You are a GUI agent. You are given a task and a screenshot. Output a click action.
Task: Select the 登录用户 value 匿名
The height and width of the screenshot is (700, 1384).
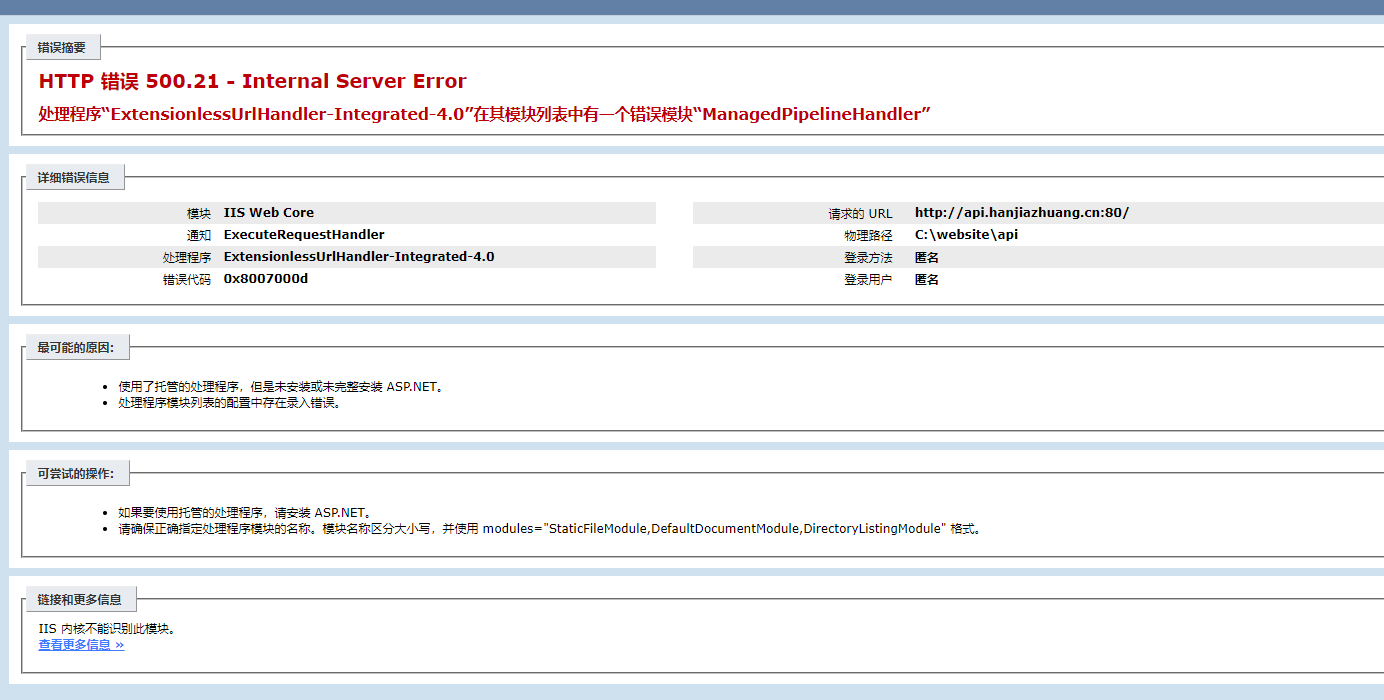[927, 280]
